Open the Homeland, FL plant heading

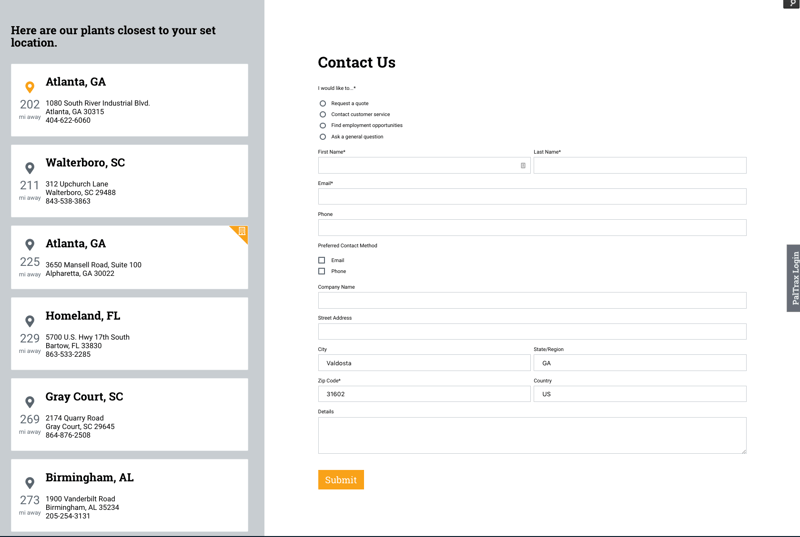pyautogui.click(x=83, y=316)
